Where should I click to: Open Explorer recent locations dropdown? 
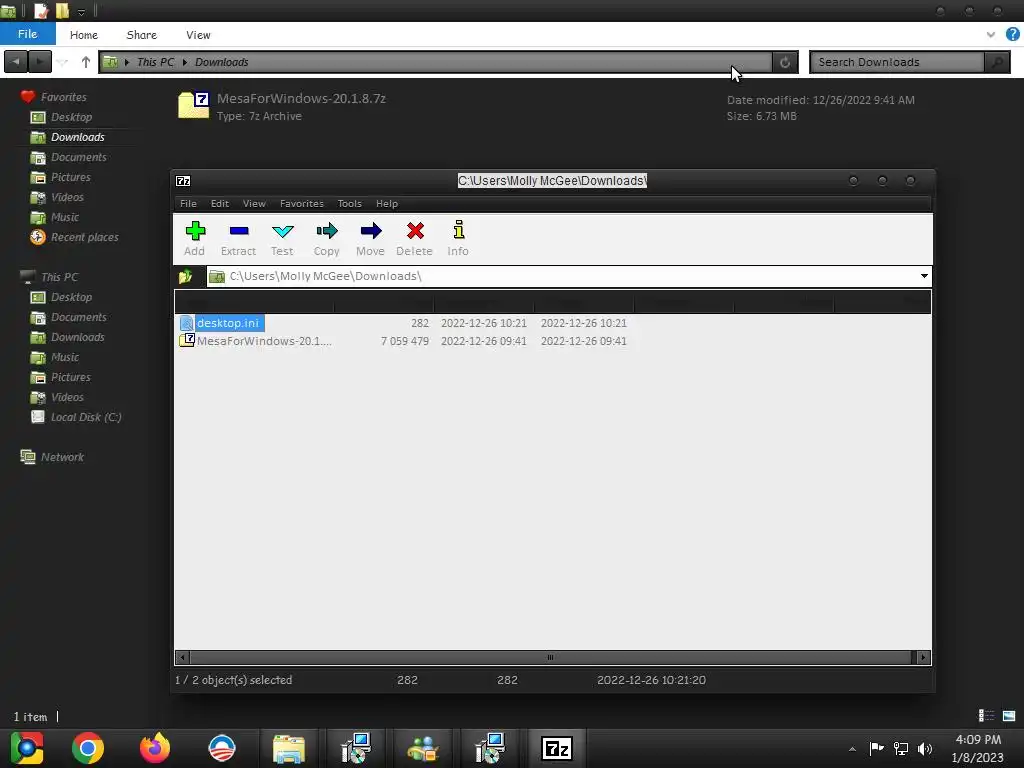[x=63, y=62]
